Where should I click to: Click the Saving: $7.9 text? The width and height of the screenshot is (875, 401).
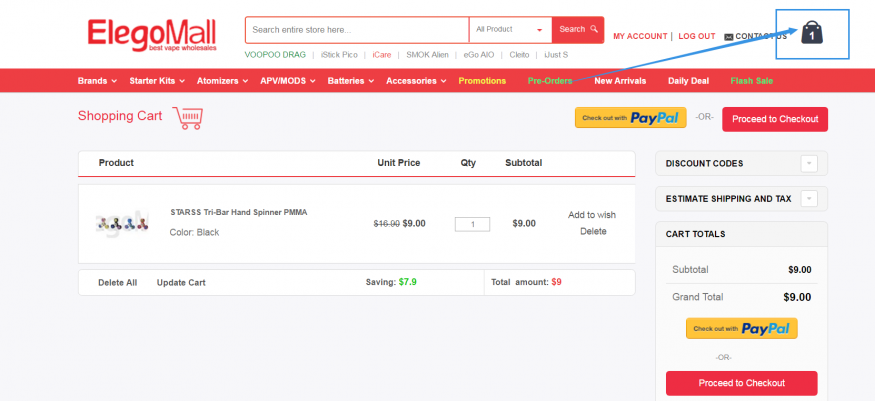(391, 282)
